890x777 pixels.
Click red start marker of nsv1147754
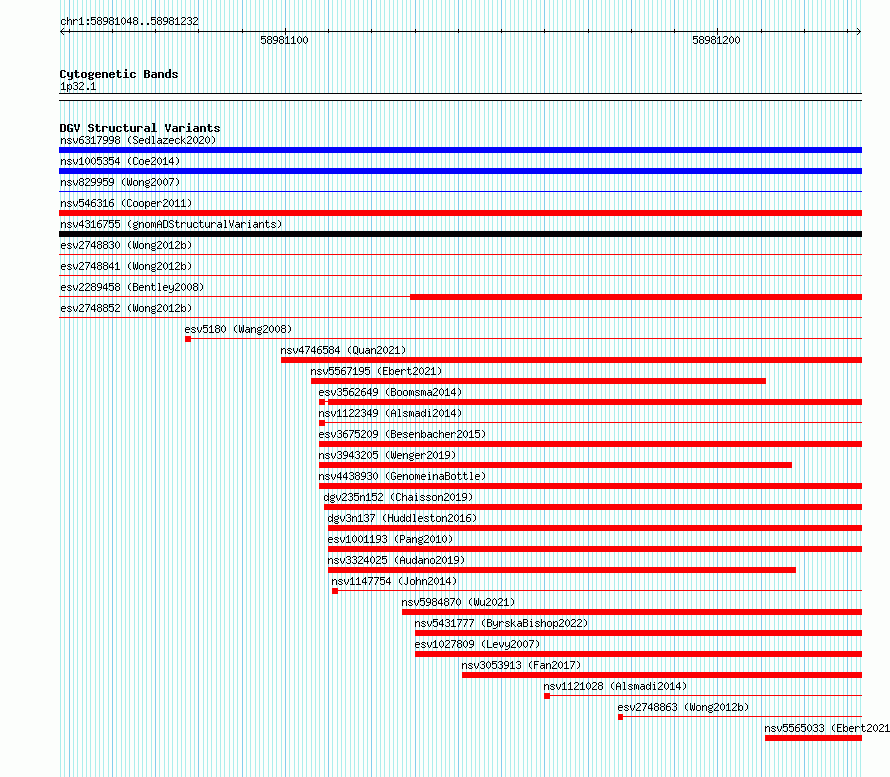click(x=335, y=591)
